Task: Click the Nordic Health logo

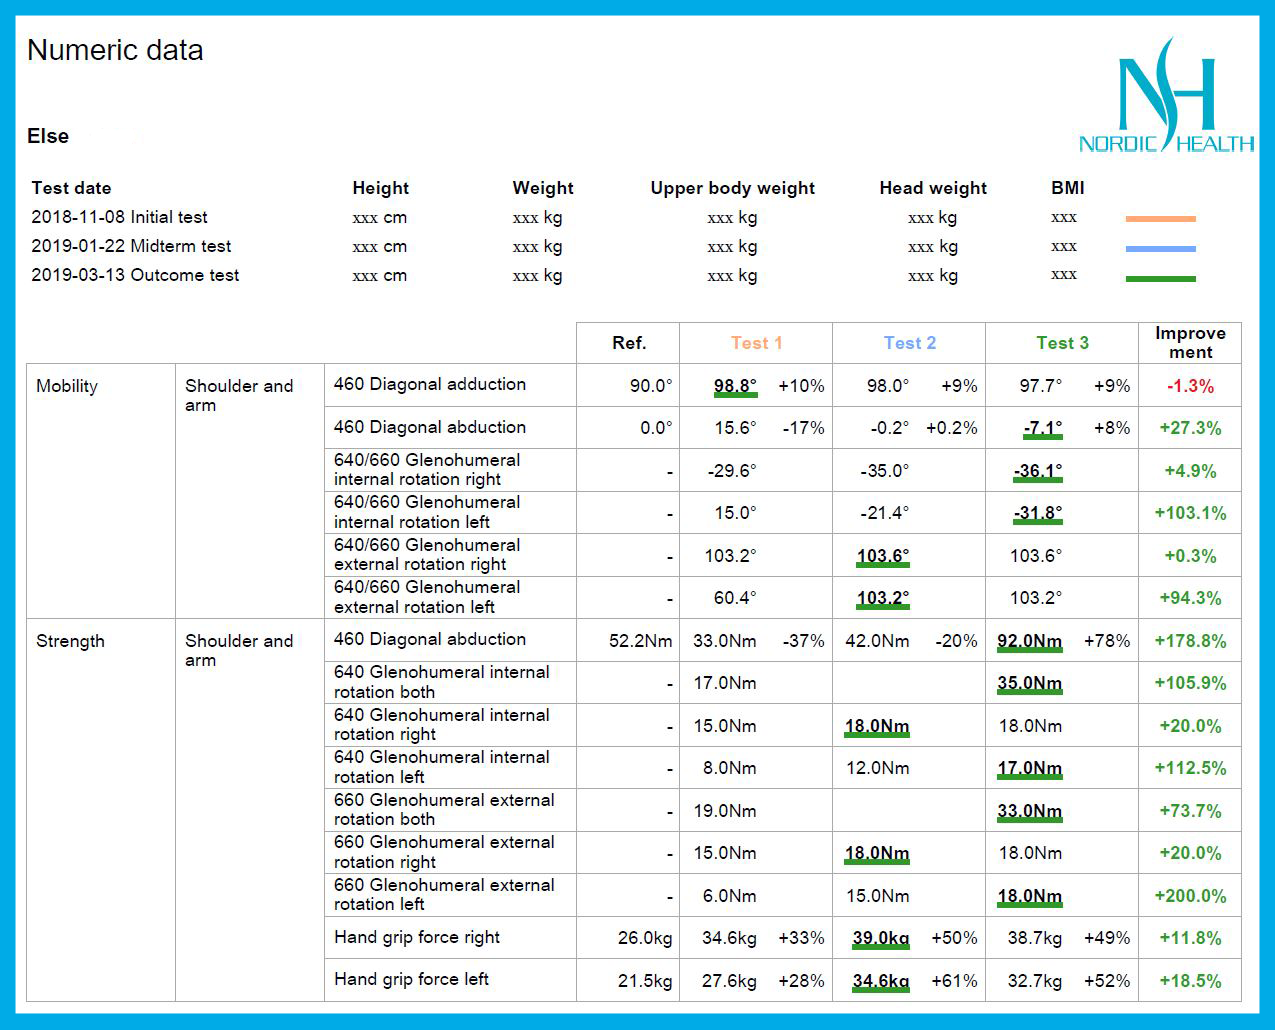Action: point(1166,96)
